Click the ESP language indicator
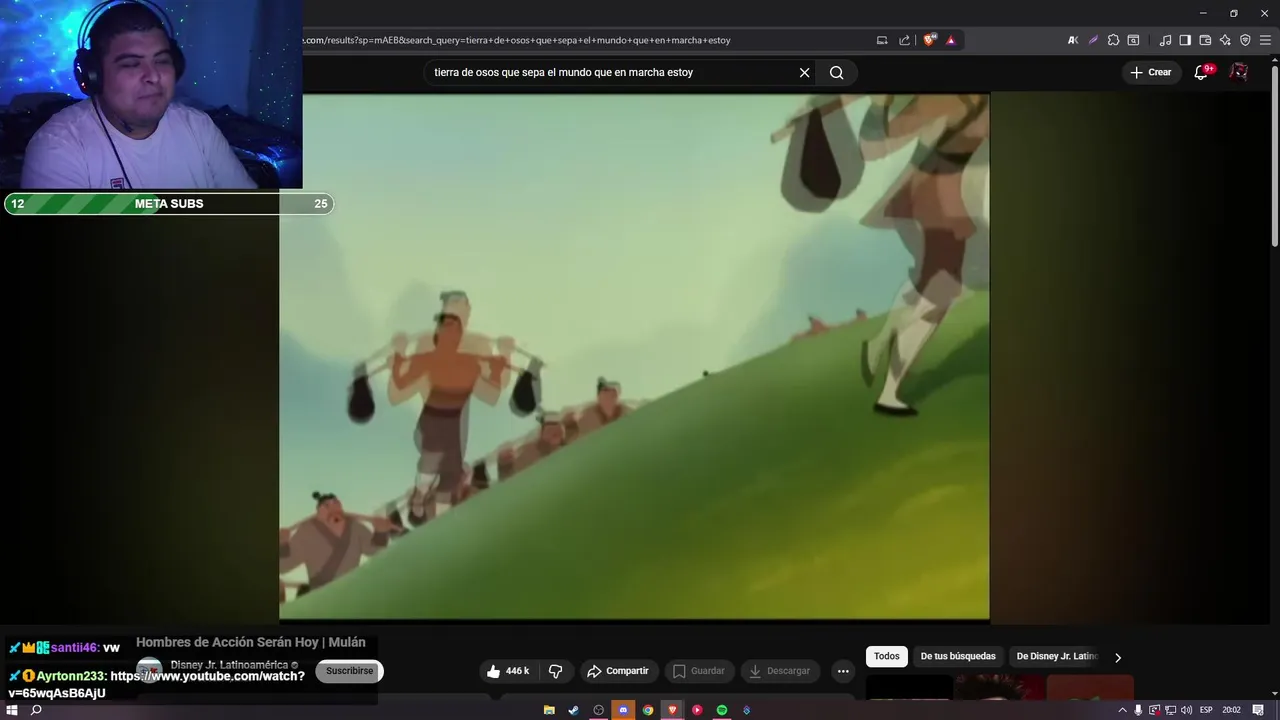Viewport: 1280px width, 720px height. tap(1206, 710)
